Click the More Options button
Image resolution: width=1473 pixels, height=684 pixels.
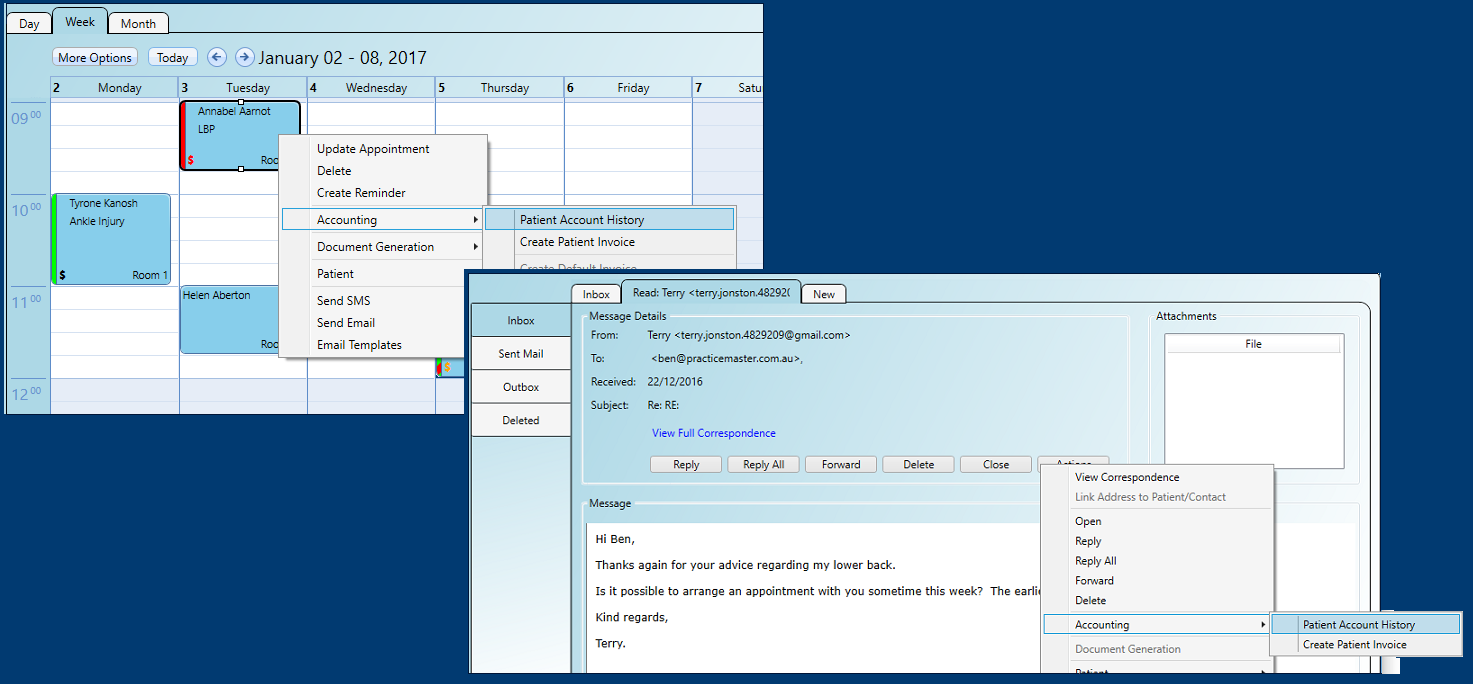94,57
